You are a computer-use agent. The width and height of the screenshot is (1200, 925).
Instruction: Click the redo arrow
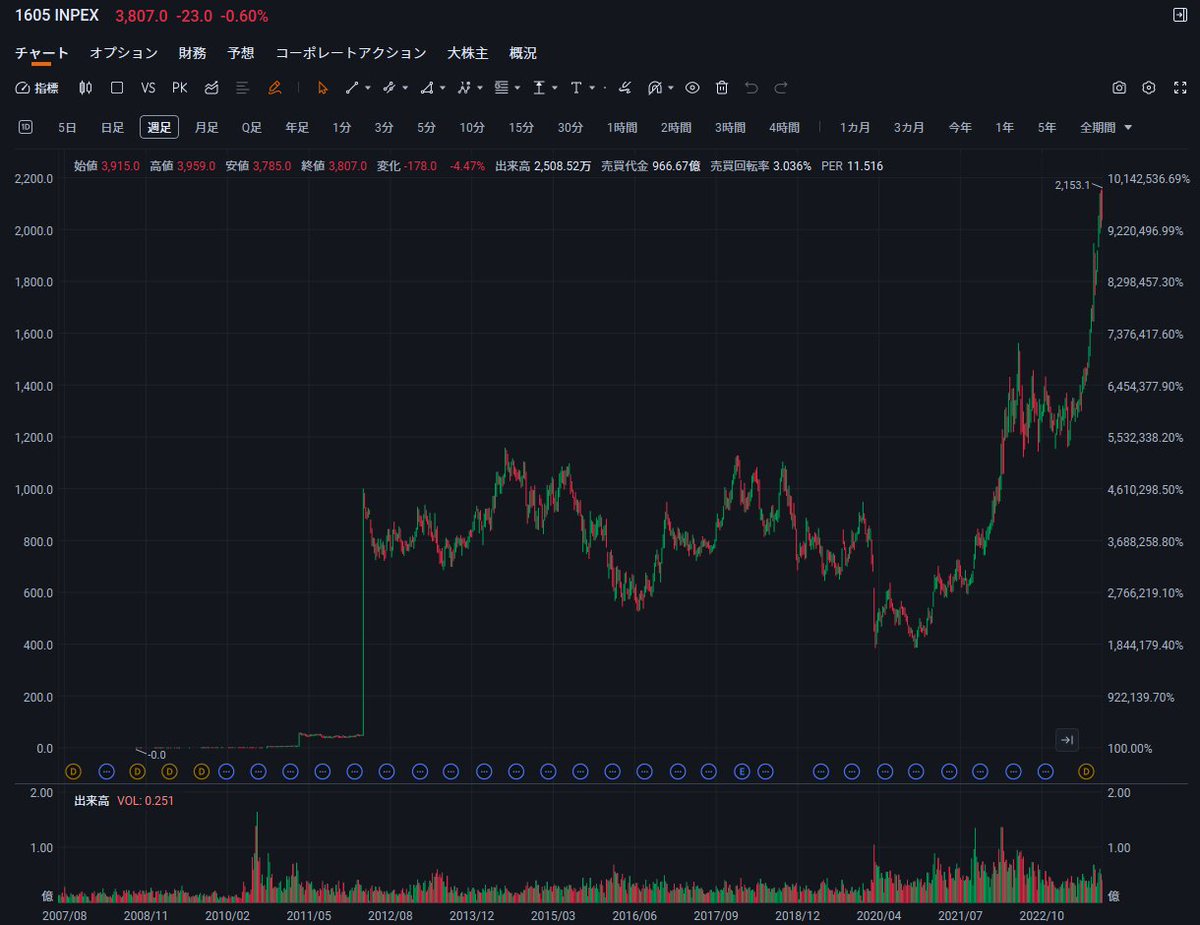tap(782, 88)
